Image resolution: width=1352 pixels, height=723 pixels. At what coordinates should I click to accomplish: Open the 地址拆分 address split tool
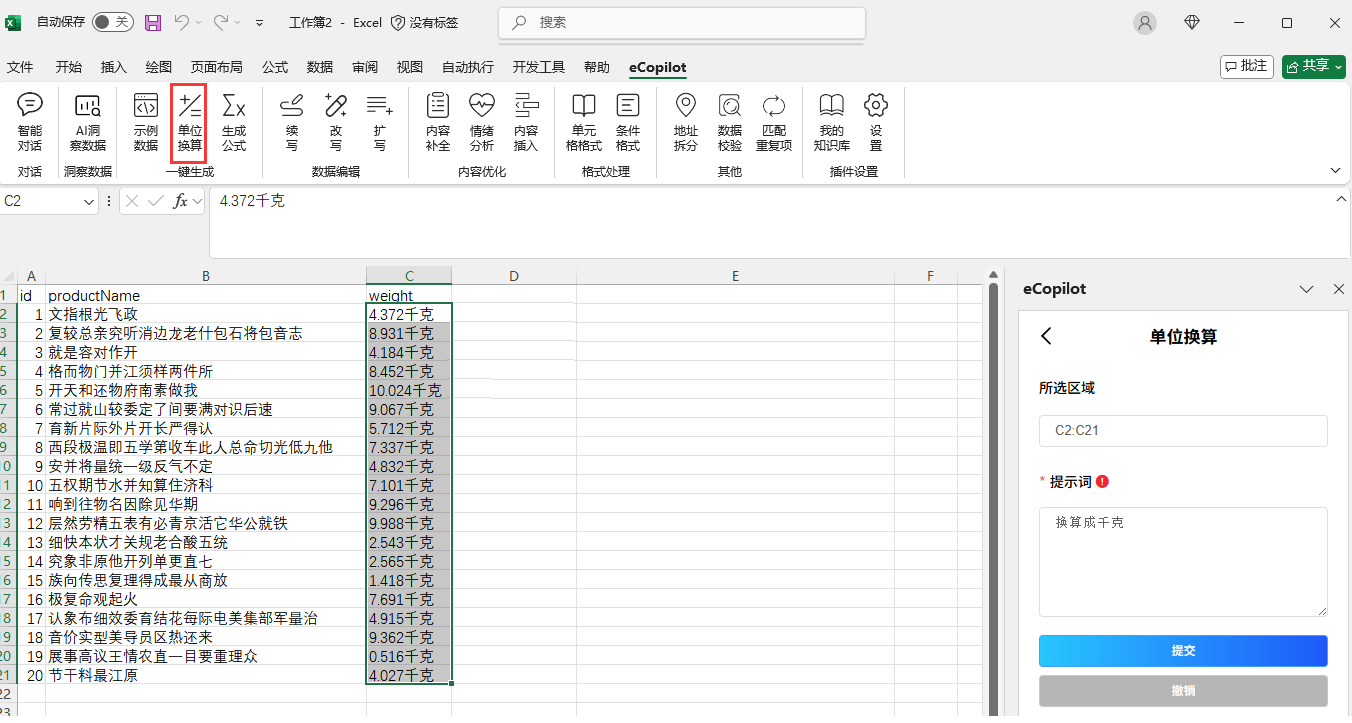click(686, 122)
